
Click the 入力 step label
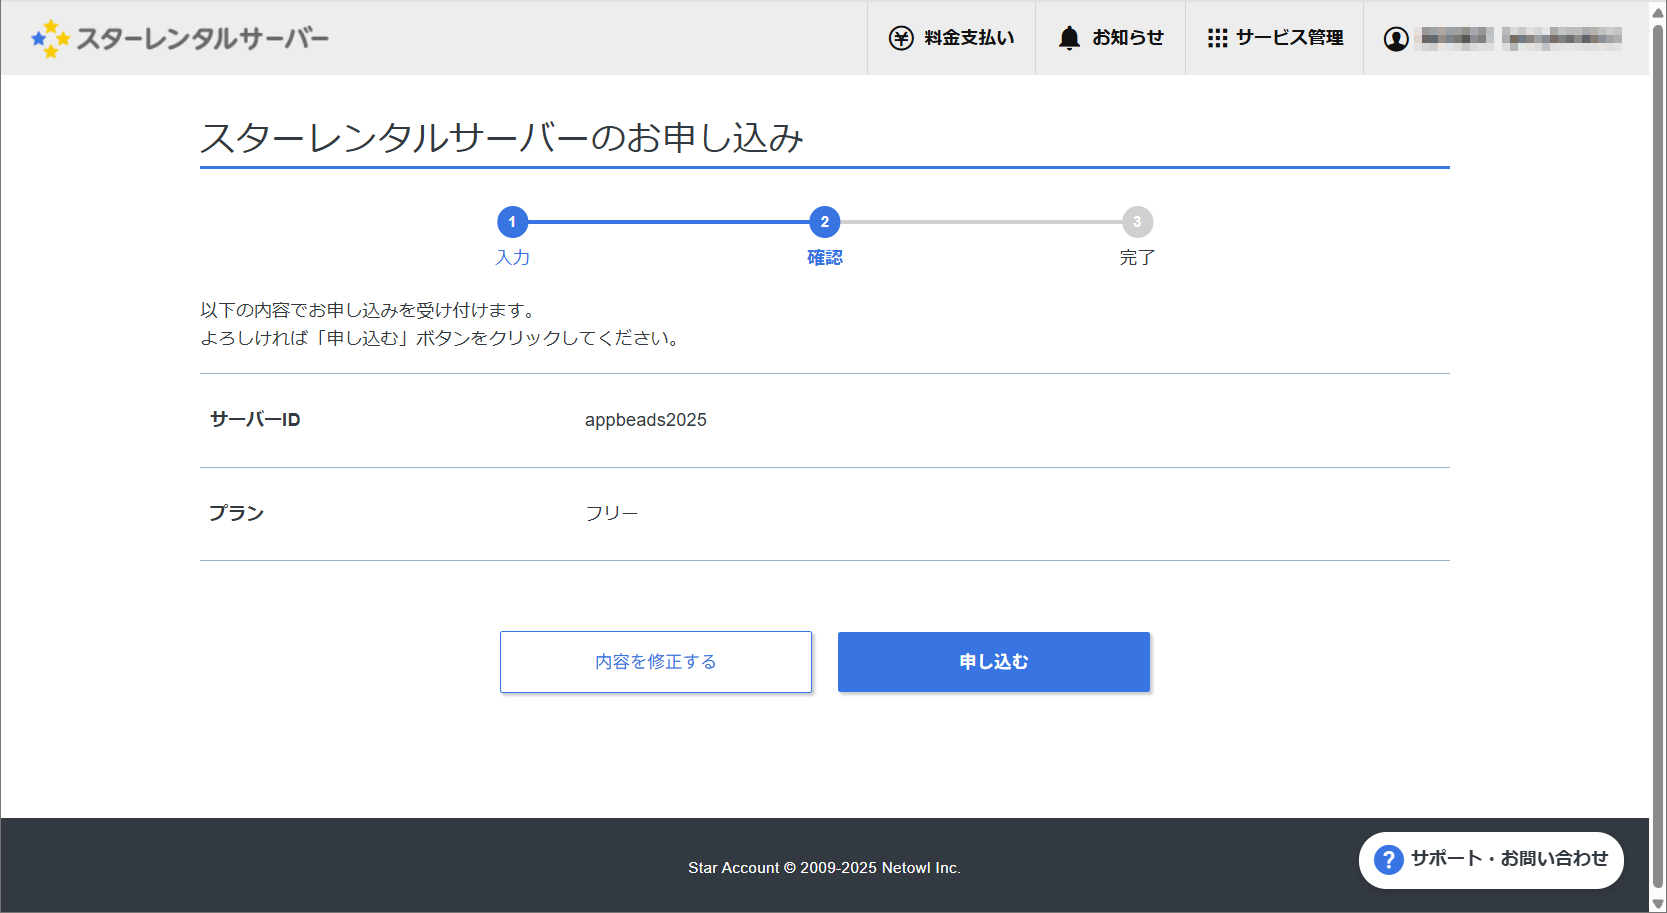click(512, 258)
